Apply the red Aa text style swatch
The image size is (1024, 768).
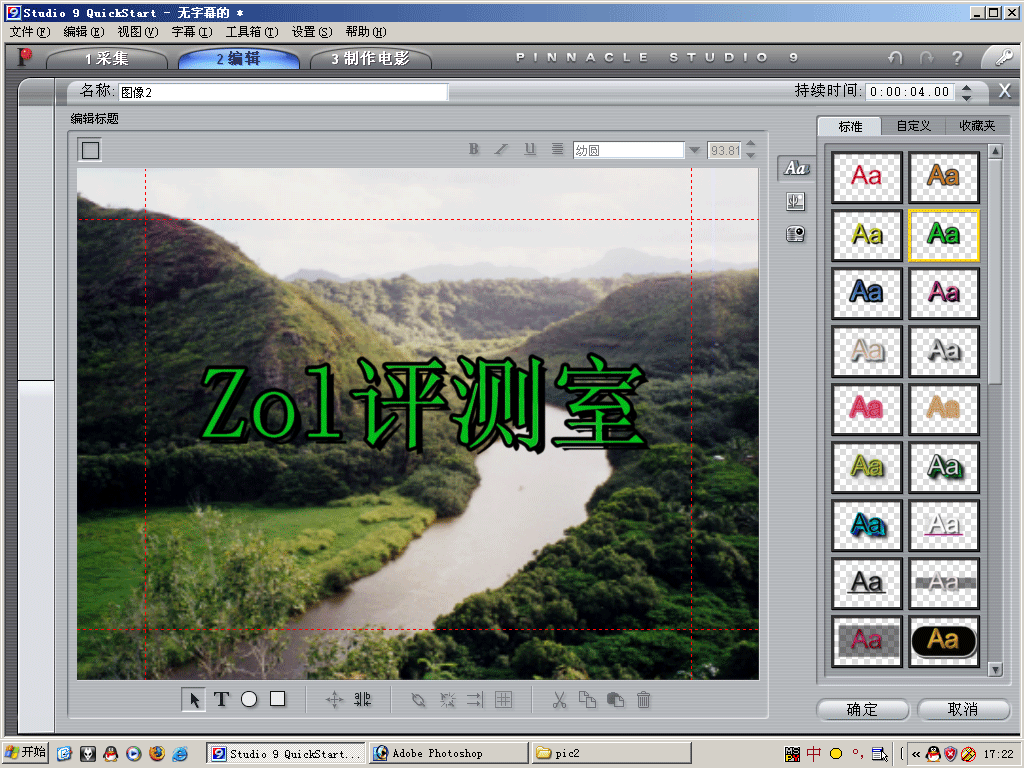pos(867,177)
